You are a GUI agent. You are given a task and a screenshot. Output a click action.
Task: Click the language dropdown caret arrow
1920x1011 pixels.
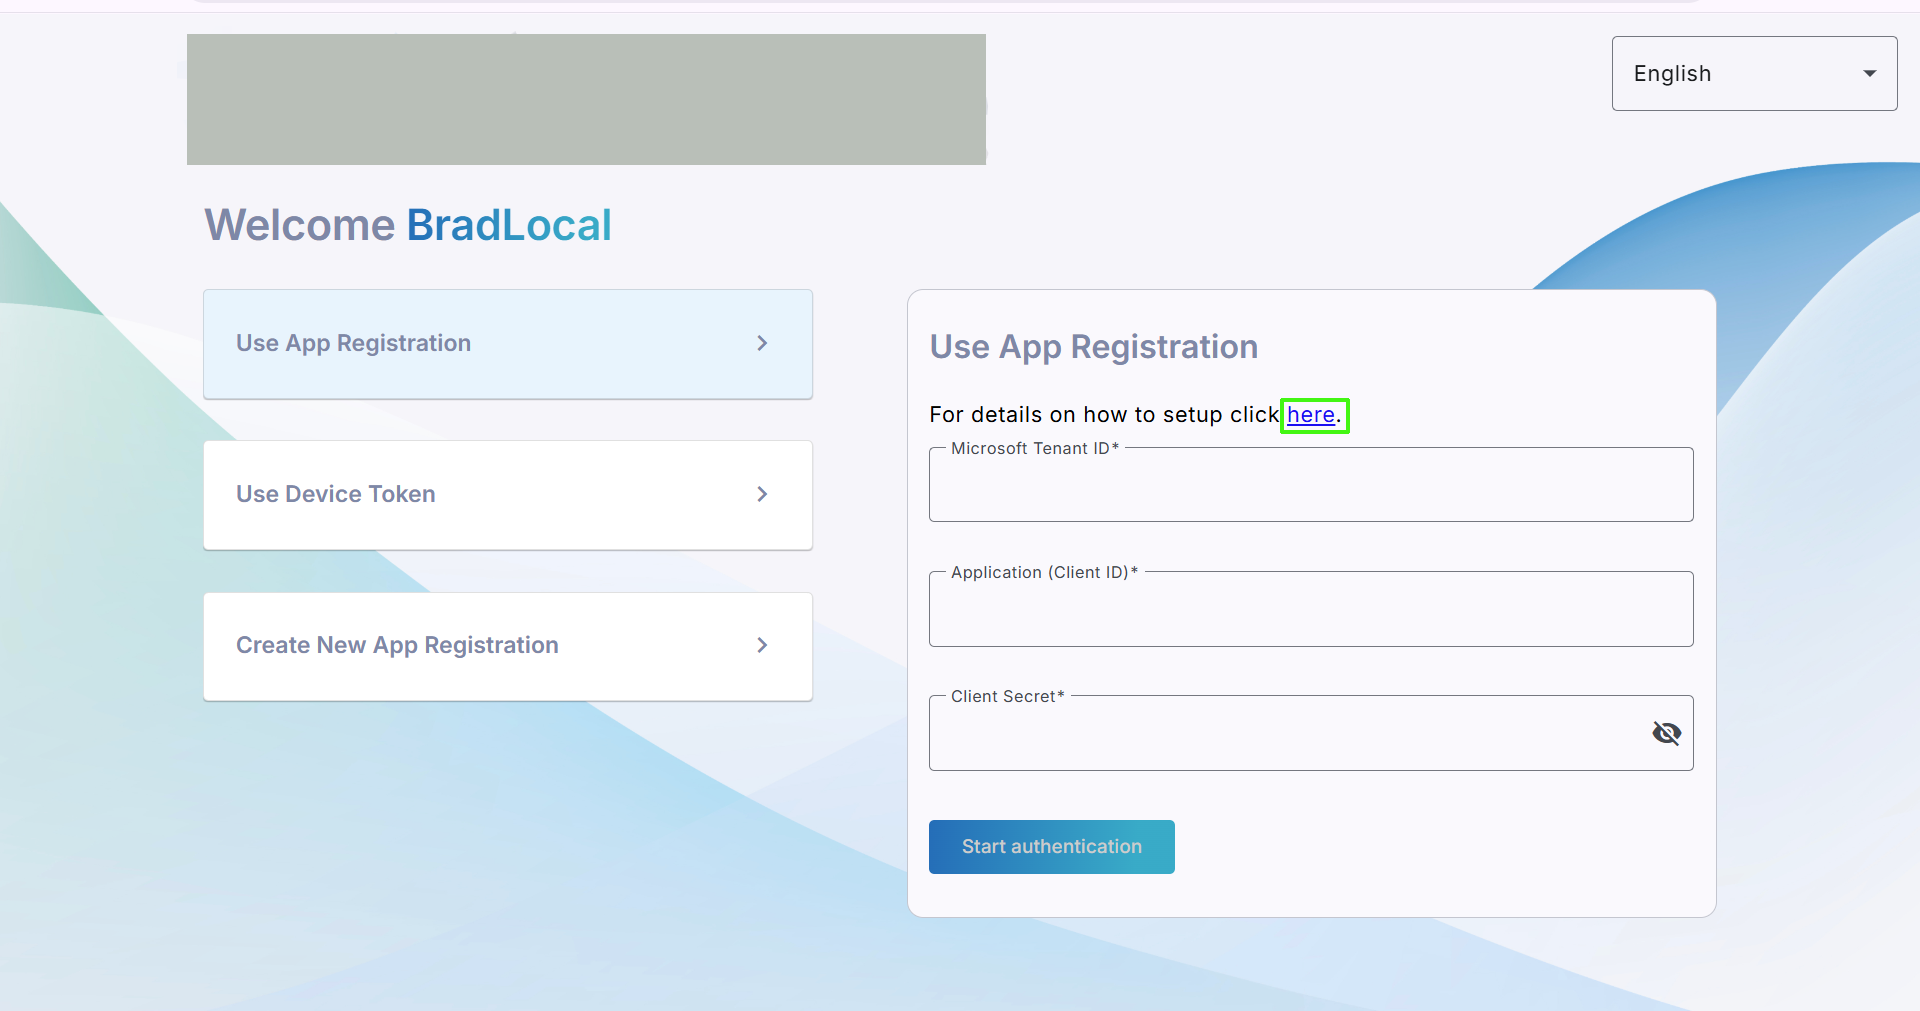coord(1869,73)
